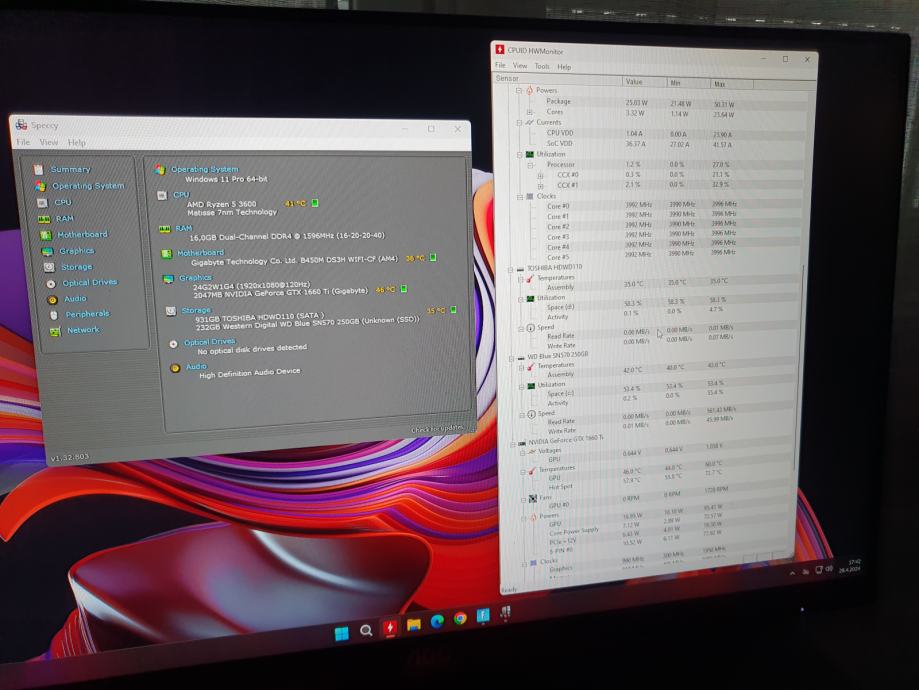Collapse the TOSHIBA HDWD110 device node
919x690 pixels.
(x=510, y=268)
